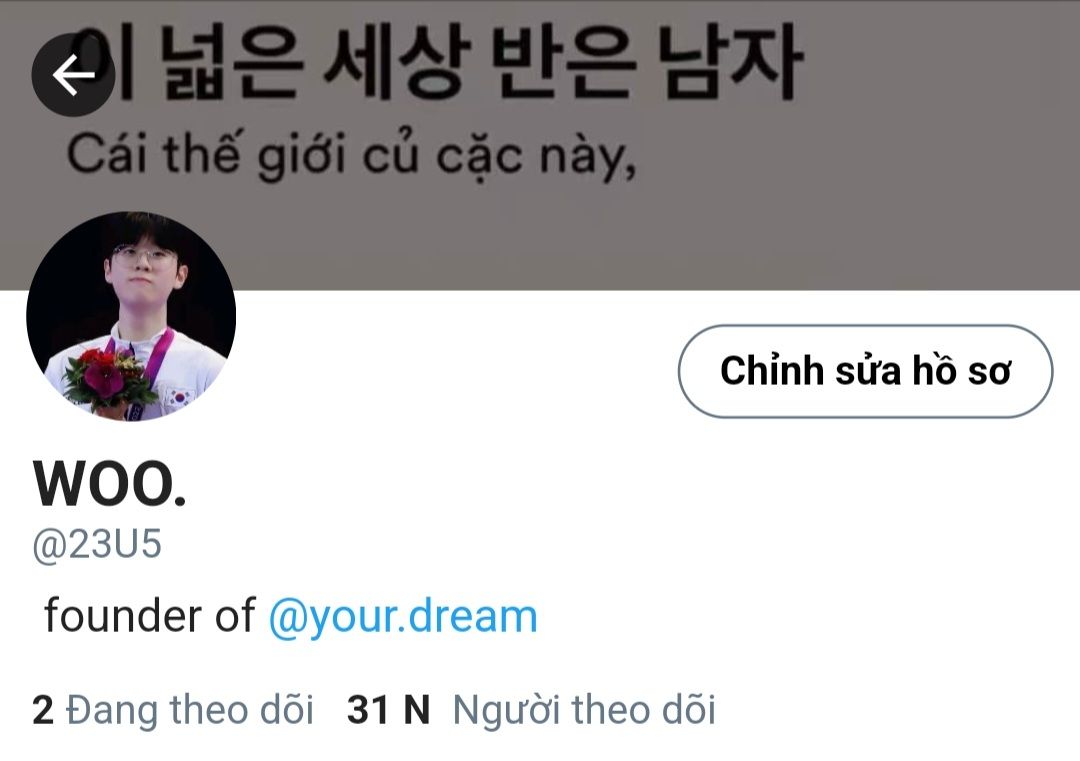1080x761 pixels.
Task: Select the display name 'WOO.'
Action: [110, 483]
